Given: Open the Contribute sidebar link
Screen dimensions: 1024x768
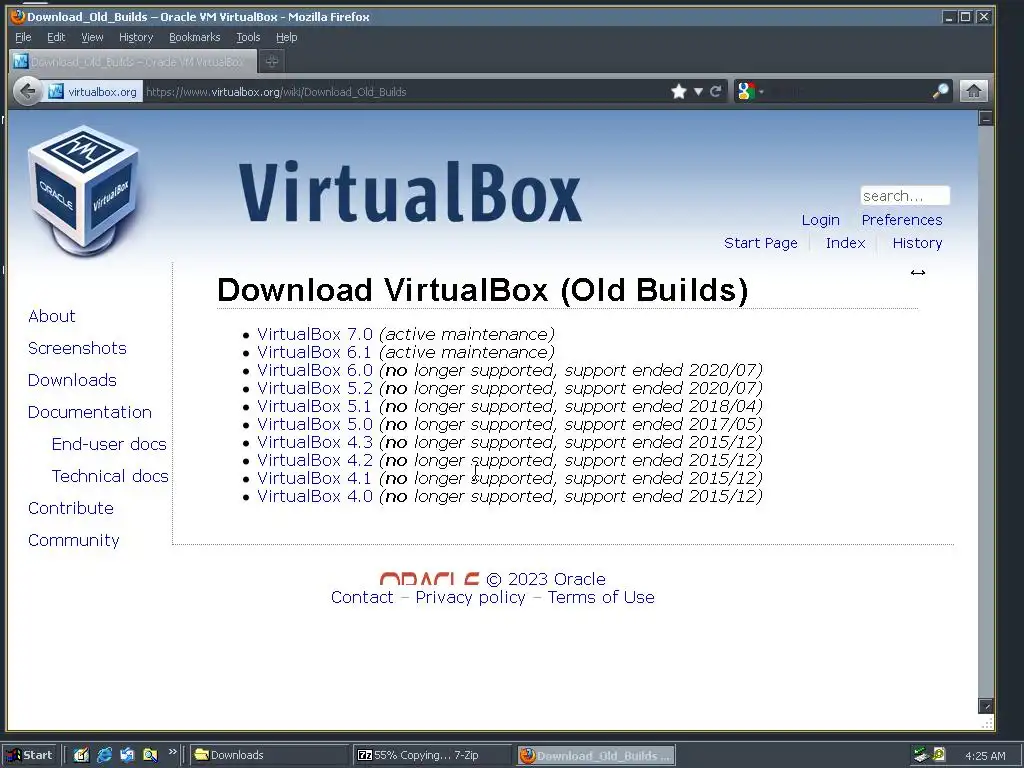Looking at the screenshot, I should click(71, 508).
